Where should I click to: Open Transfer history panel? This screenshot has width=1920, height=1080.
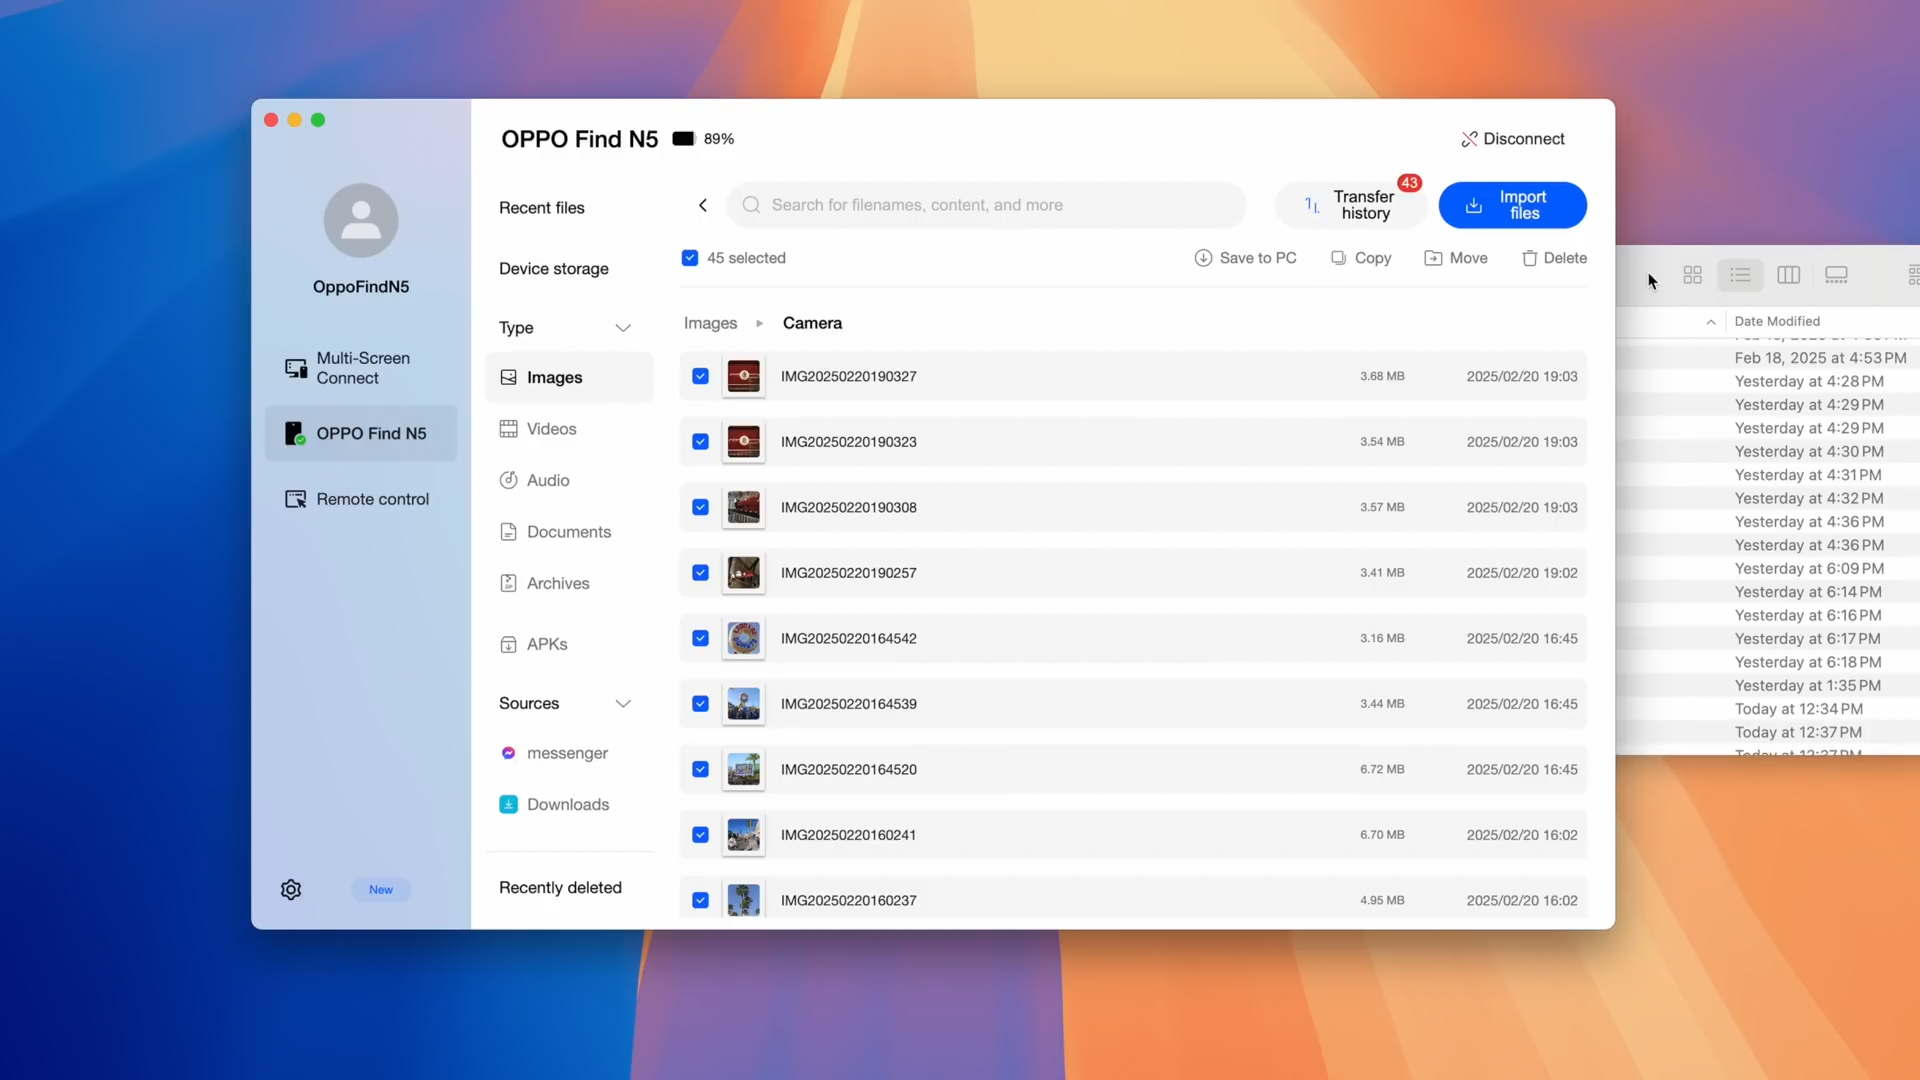click(1350, 204)
